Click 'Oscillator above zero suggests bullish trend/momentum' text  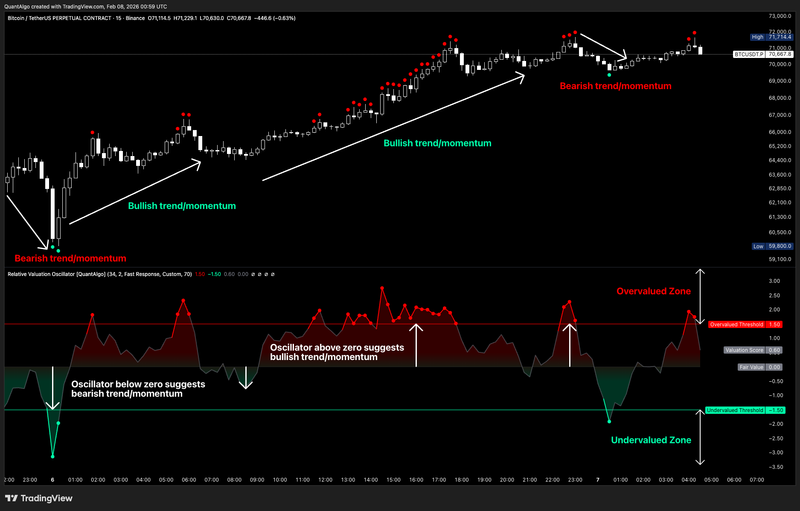click(x=337, y=352)
